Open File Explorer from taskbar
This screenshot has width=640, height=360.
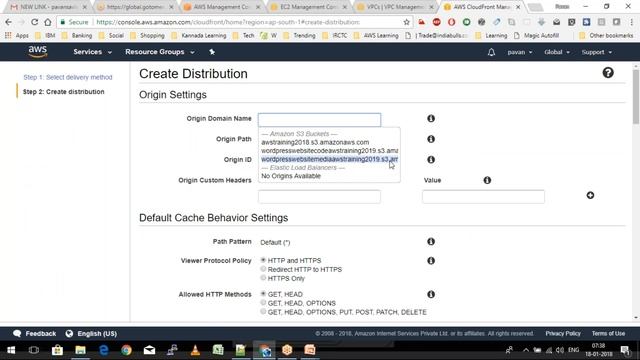coord(80,350)
